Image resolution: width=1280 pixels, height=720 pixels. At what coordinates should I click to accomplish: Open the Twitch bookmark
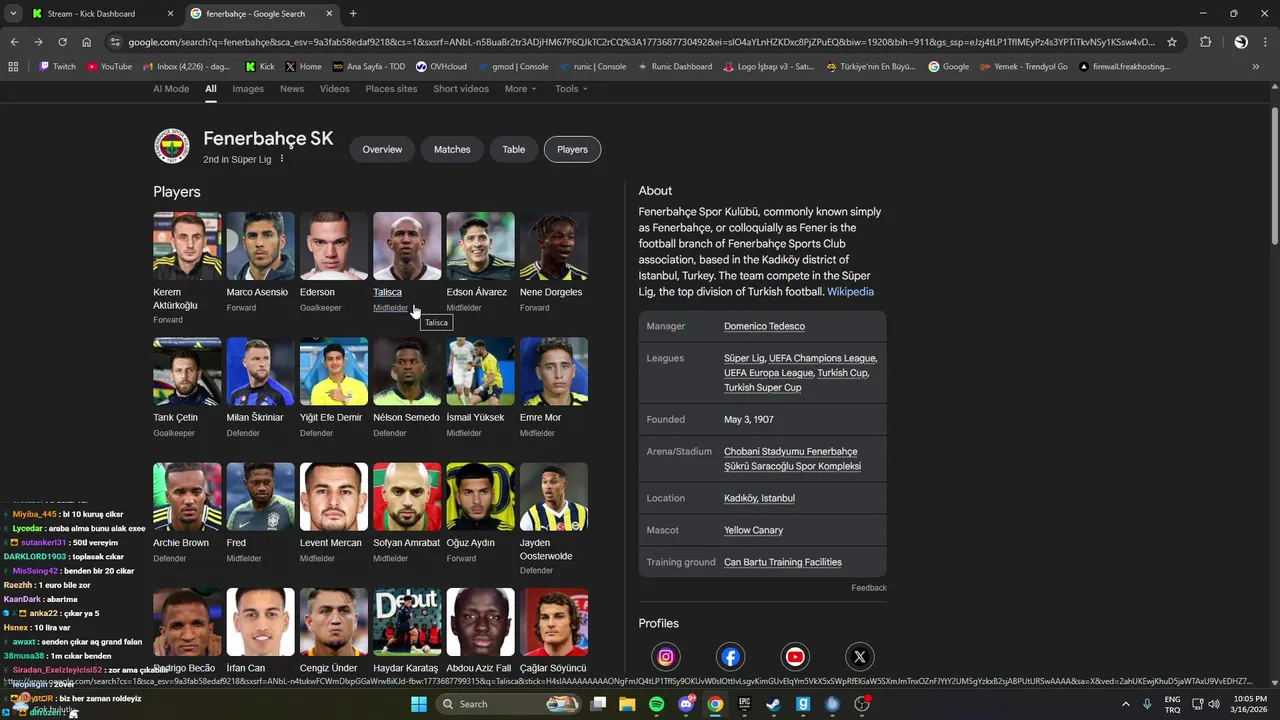[x=57, y=67]
